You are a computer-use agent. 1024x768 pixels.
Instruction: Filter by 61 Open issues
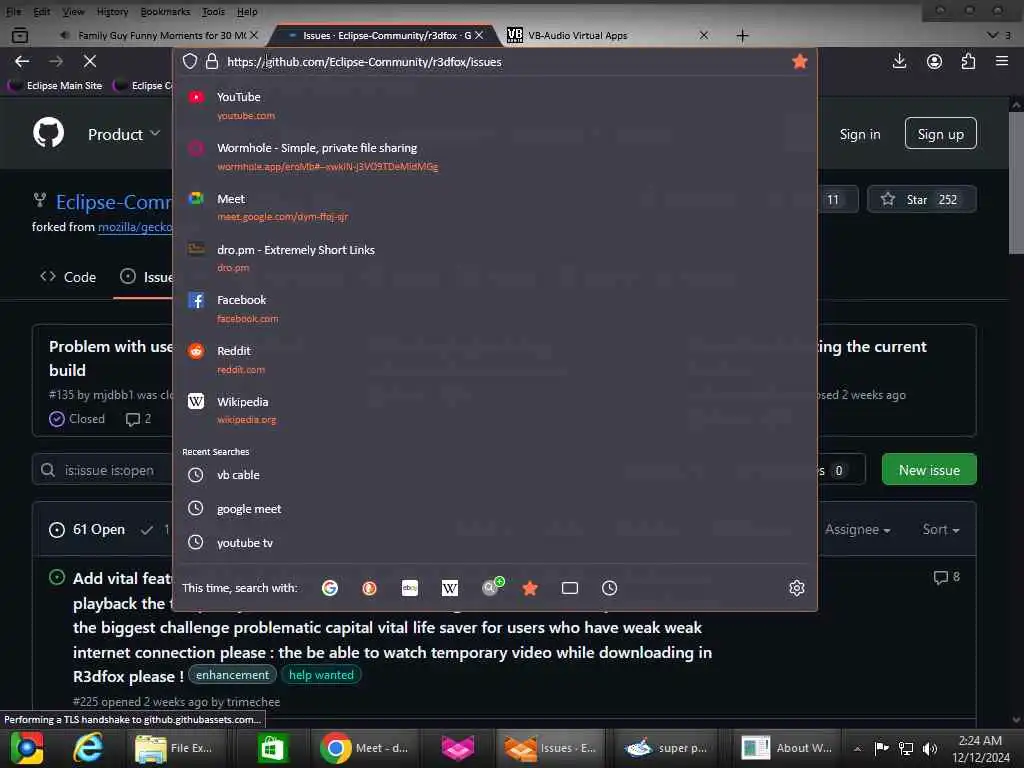[x=87, y=530]
